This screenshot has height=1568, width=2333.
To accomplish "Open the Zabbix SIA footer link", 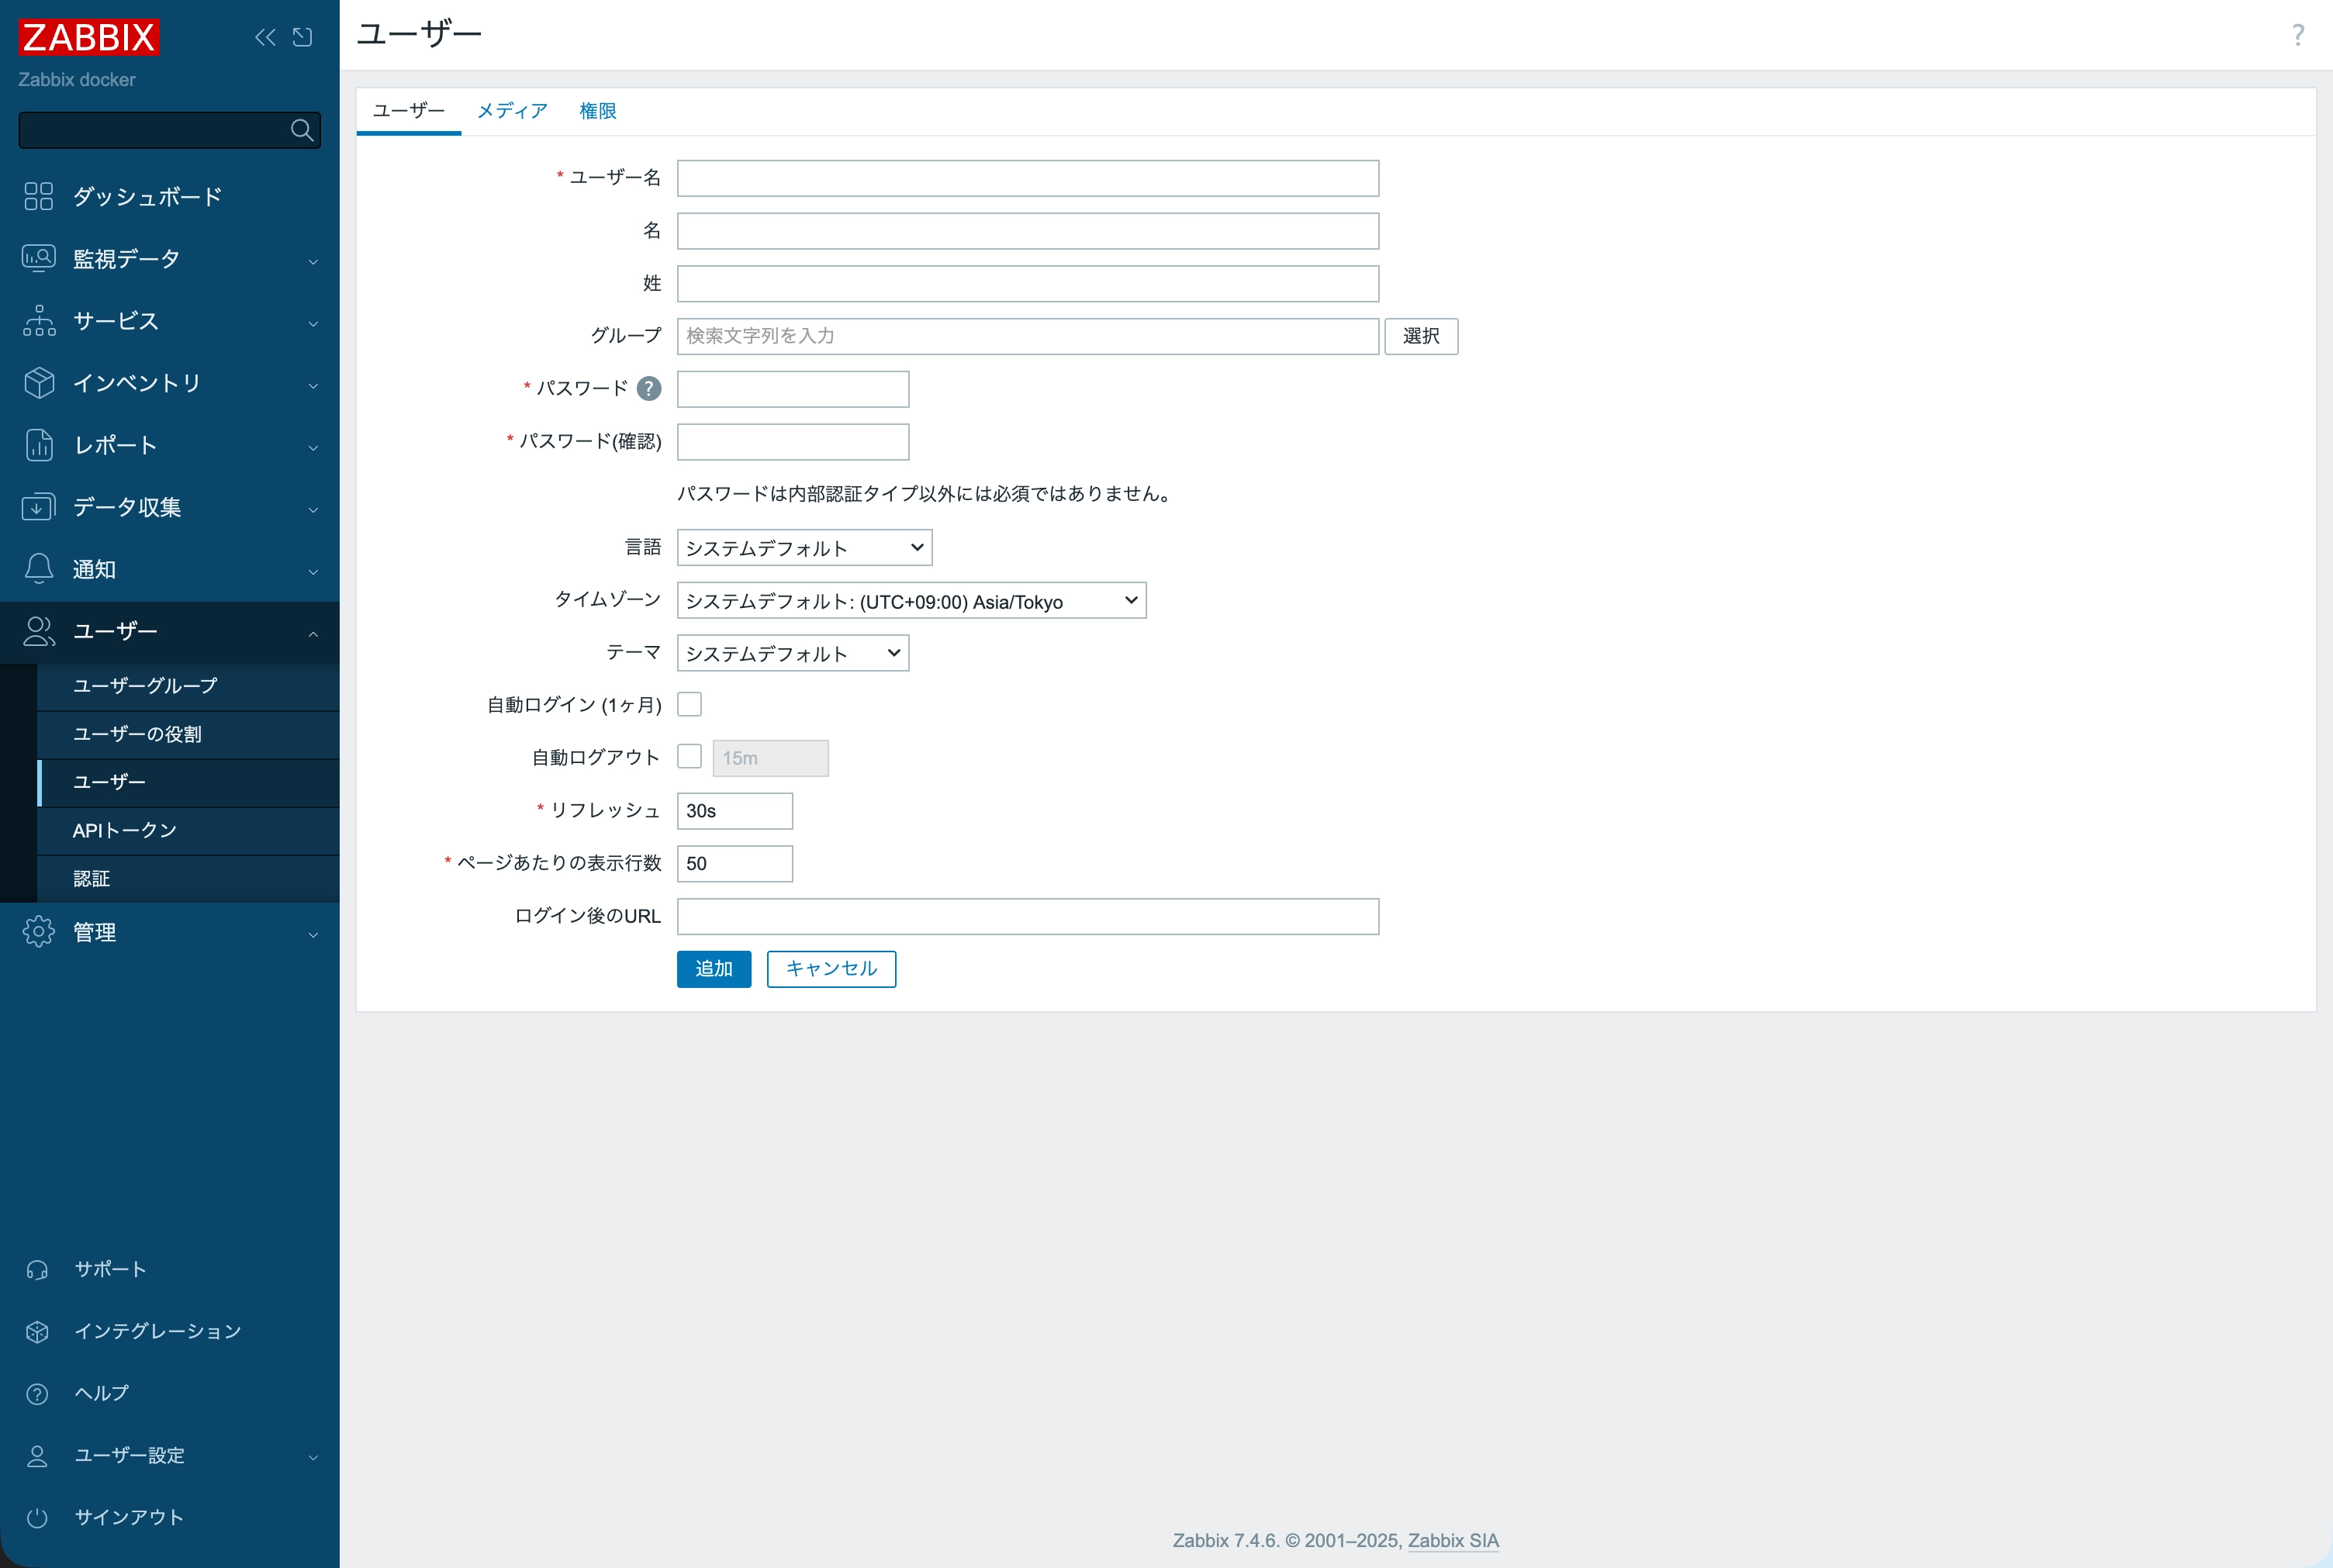I will click(x=1452, y=1541).
